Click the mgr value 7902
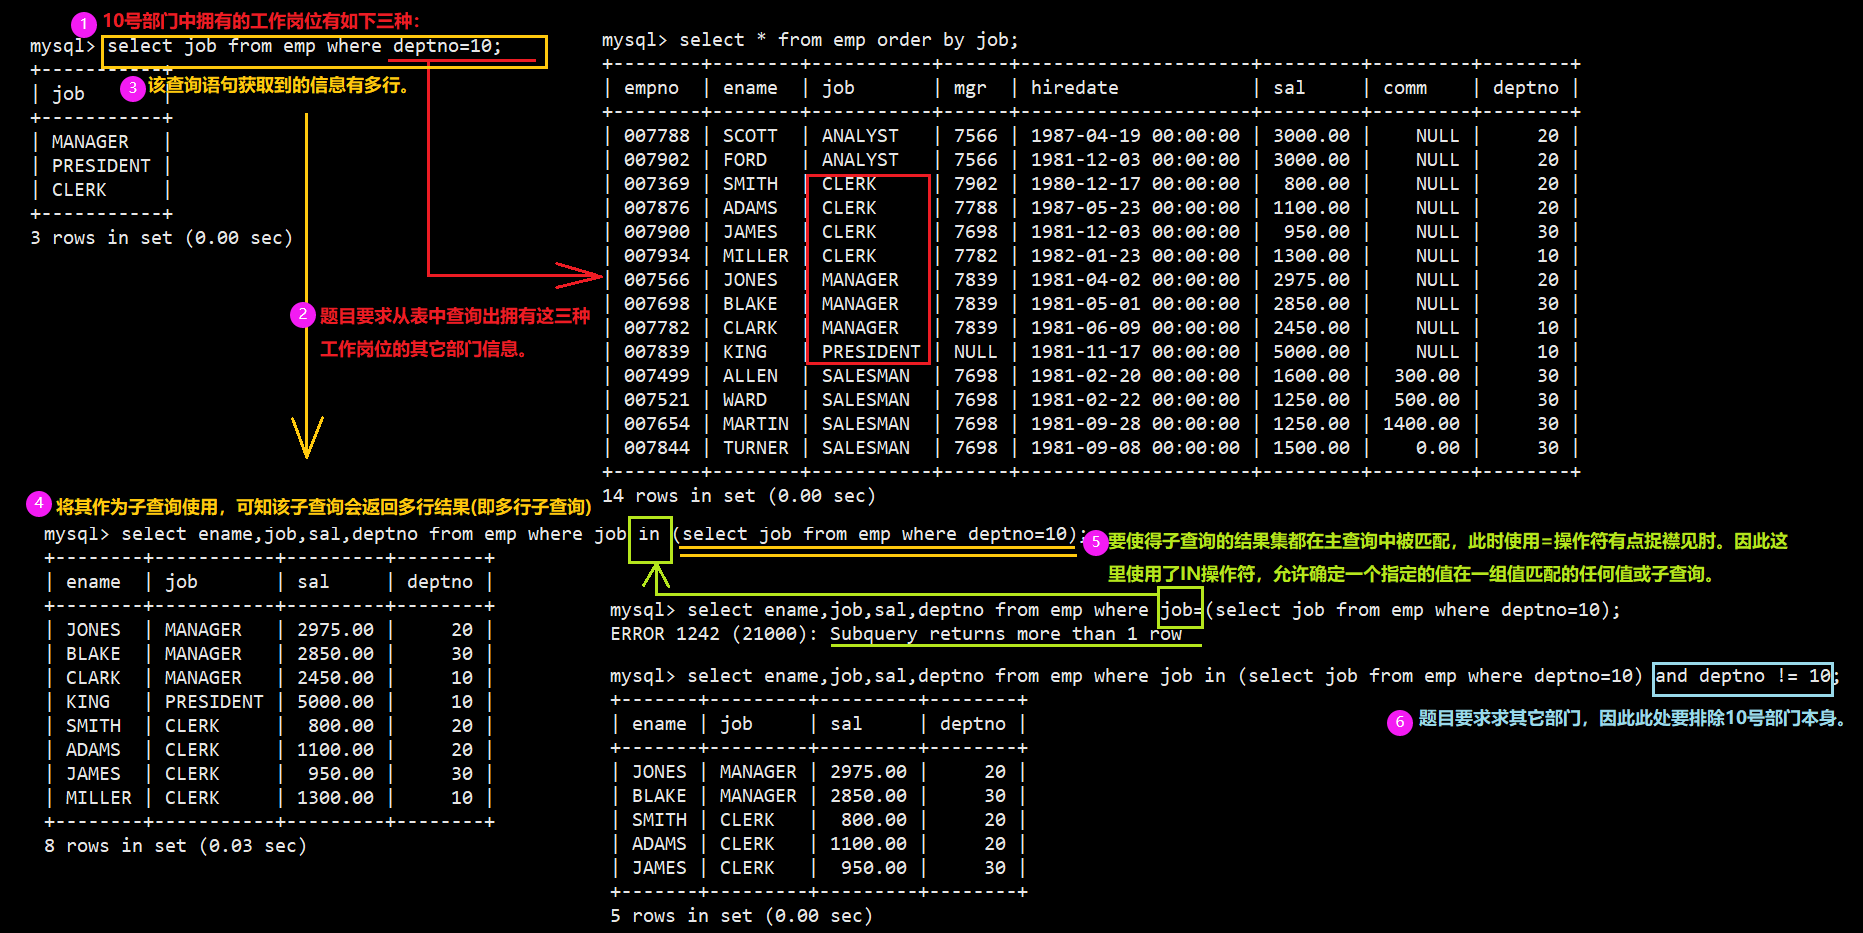This screenshot has height=933, width=1863. (976, 184)
